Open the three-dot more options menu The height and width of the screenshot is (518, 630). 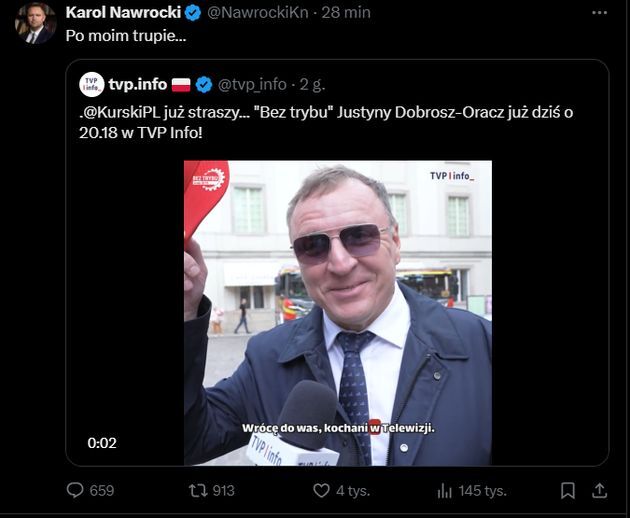pos(598,13)
